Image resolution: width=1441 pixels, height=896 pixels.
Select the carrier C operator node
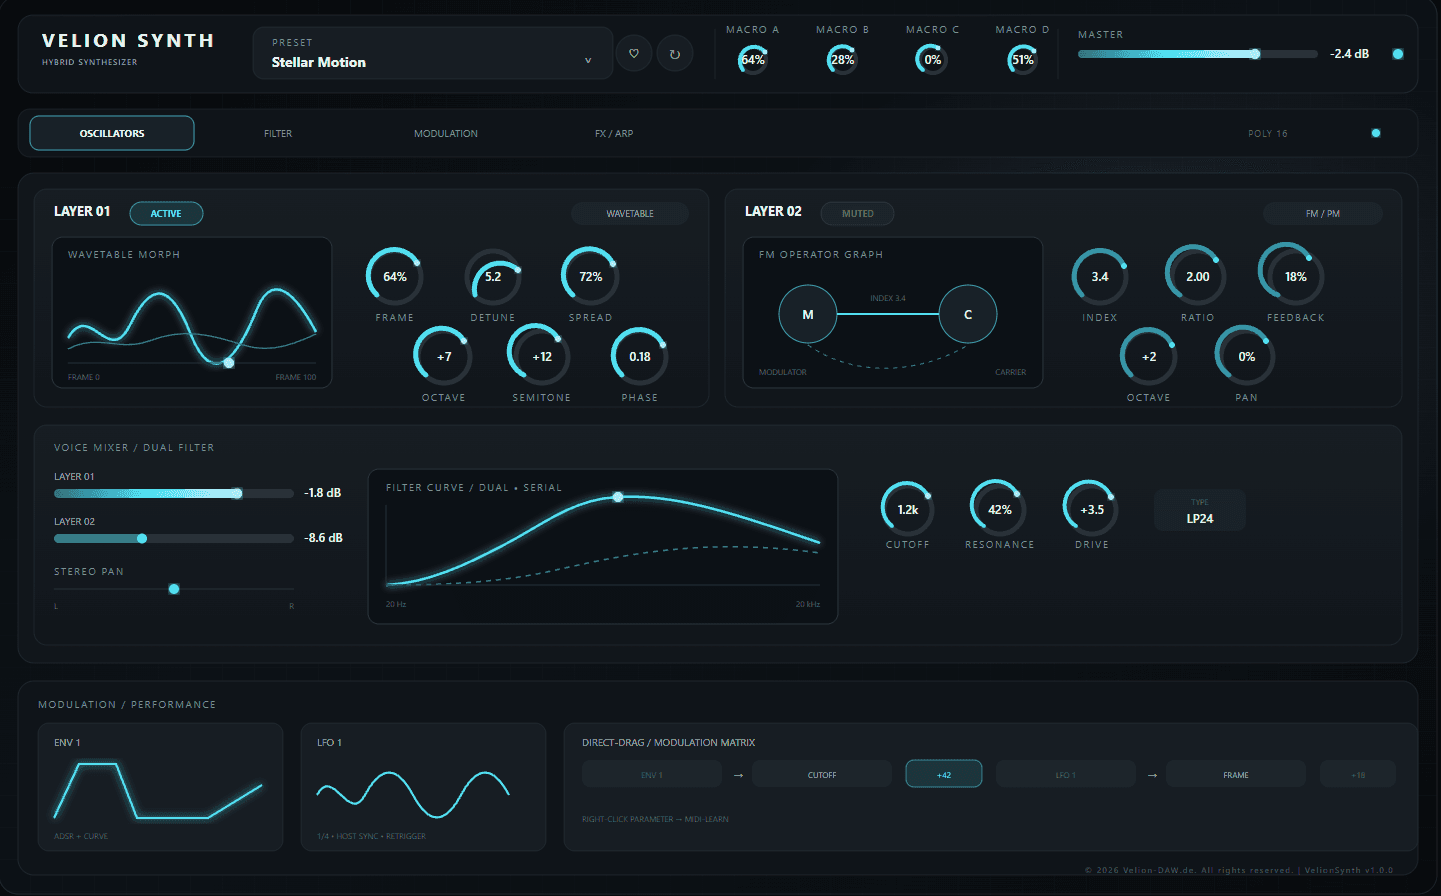point(968,314)
